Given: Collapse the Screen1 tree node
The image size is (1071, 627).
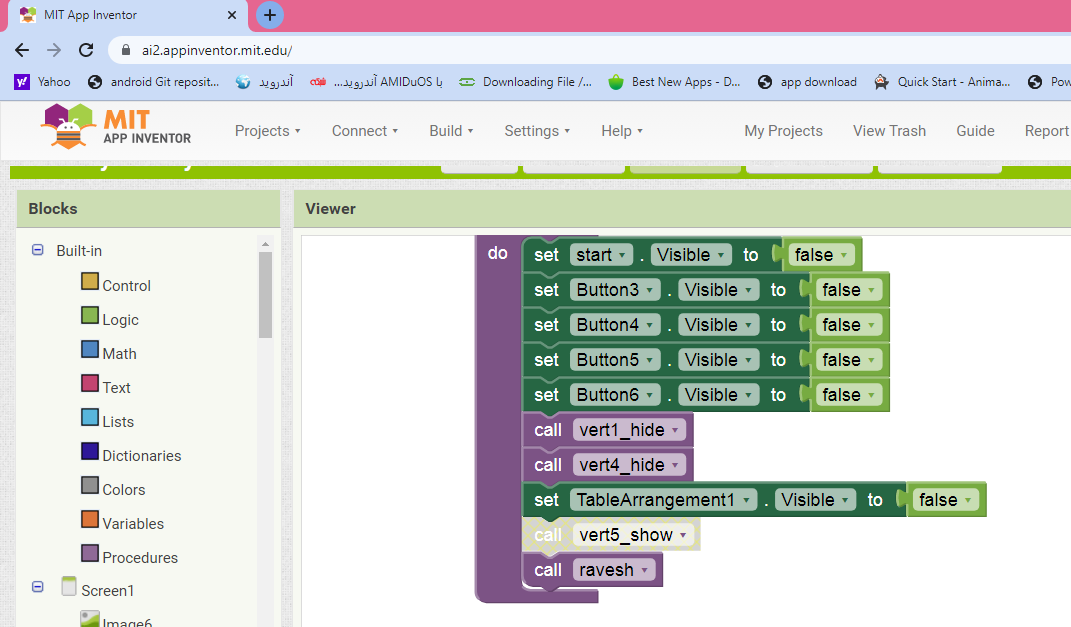Looking at the screenshot, I should (x=38, y=589).
